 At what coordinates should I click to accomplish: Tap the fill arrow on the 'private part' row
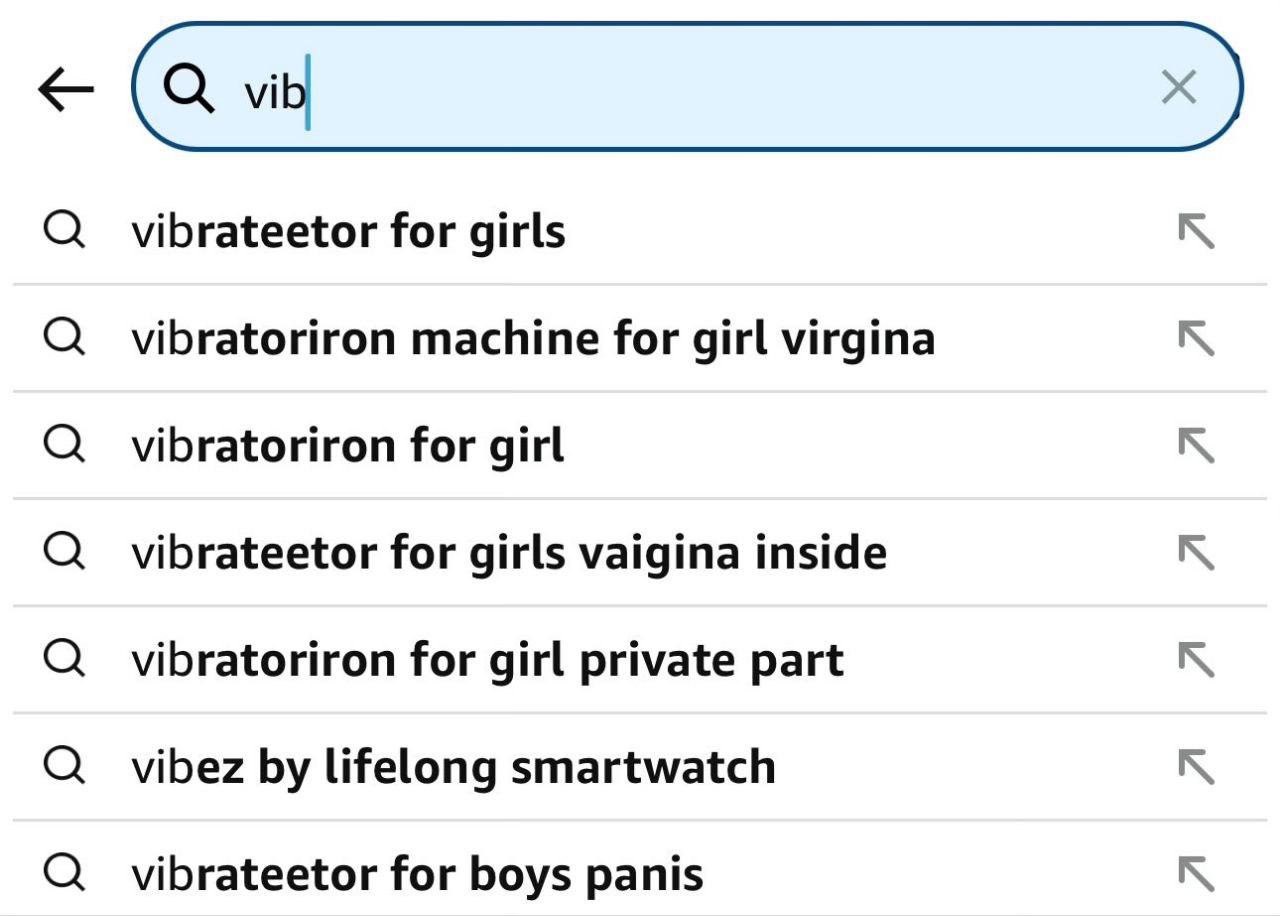tap(1196, 659)
